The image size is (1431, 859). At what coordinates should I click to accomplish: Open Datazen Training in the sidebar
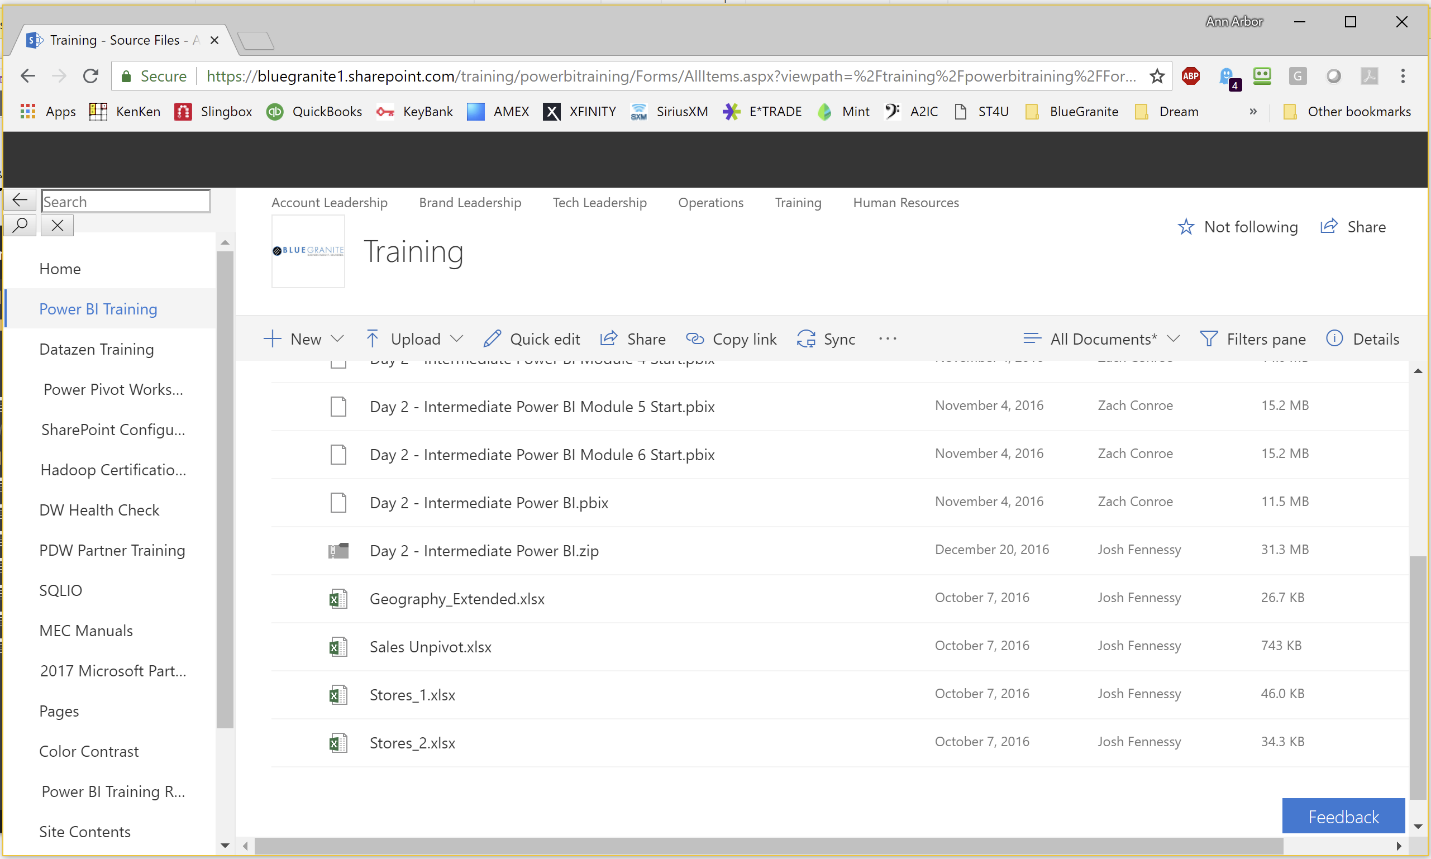(x=97, y=349)
